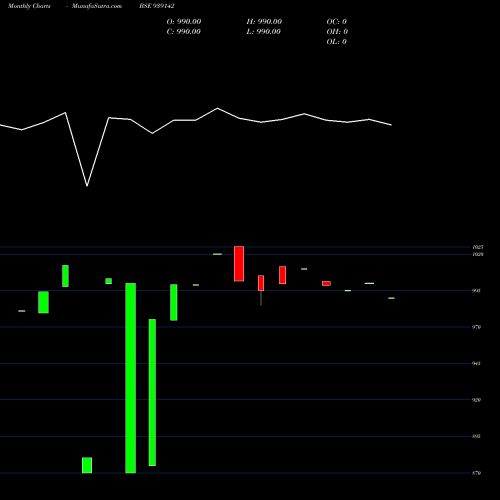Screen dimensions: 500x500
Task: Click the "OC: 0" reading
Action: click(x=337, y=22)
